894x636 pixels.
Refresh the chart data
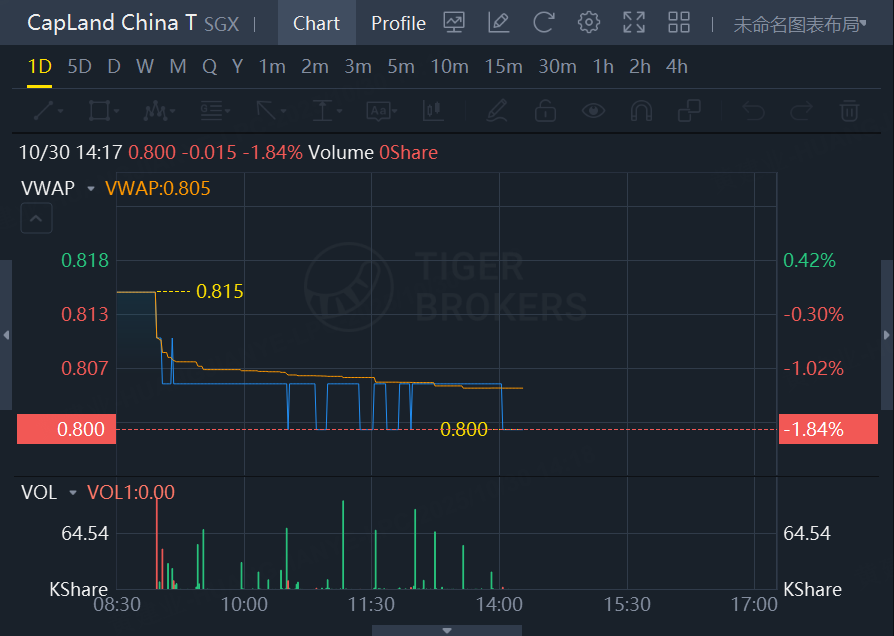[x=544, y=22]
